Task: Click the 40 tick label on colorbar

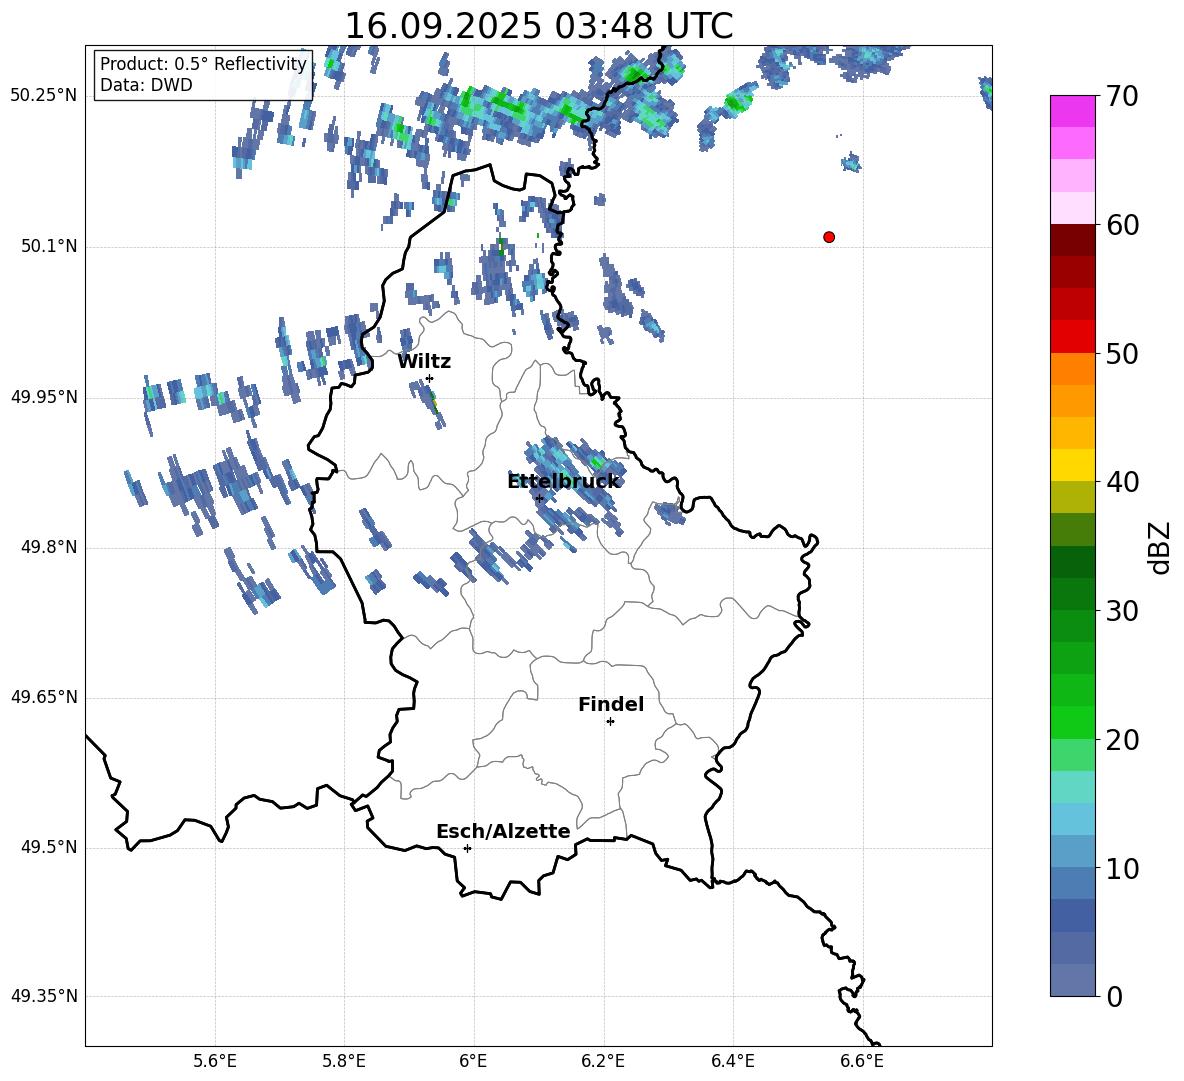Action: click(x=1122, y=482)
